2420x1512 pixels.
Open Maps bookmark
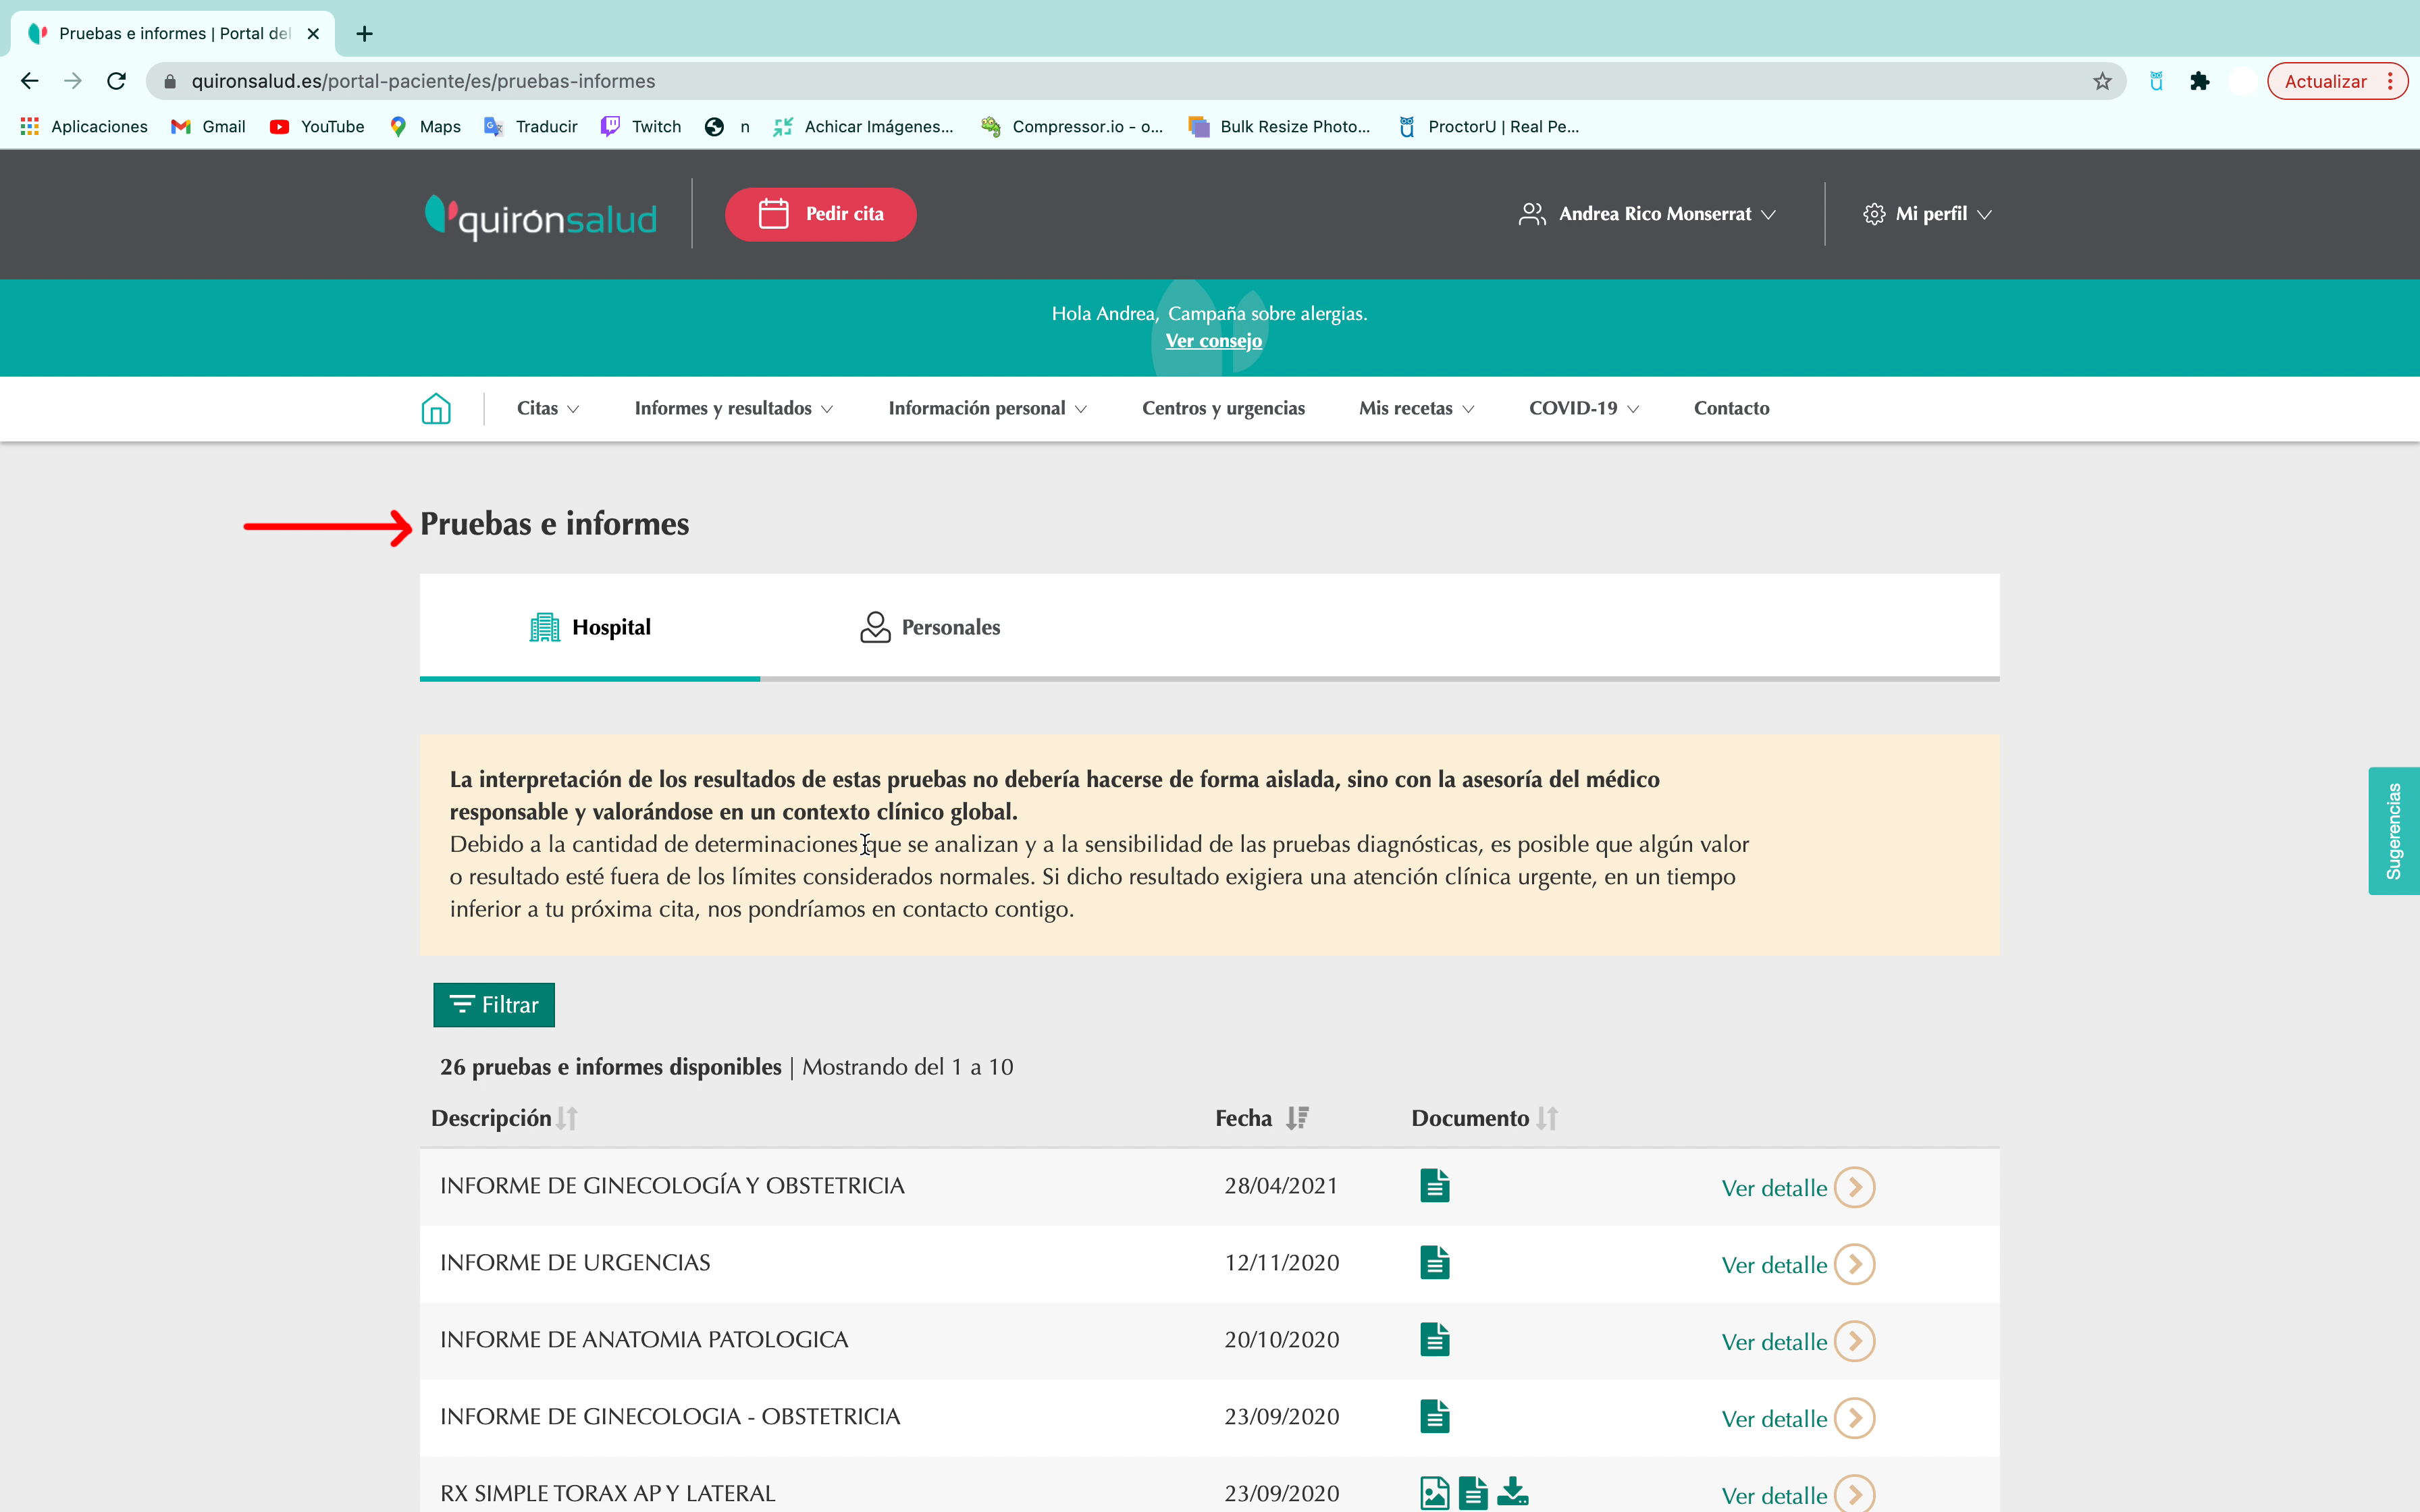point(425,127)
